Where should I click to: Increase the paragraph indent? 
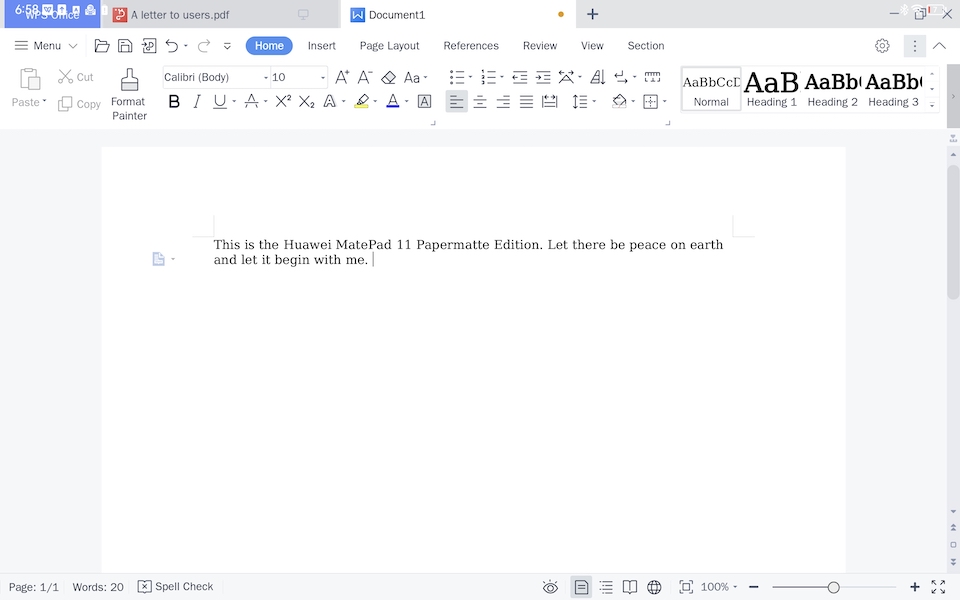543,77
